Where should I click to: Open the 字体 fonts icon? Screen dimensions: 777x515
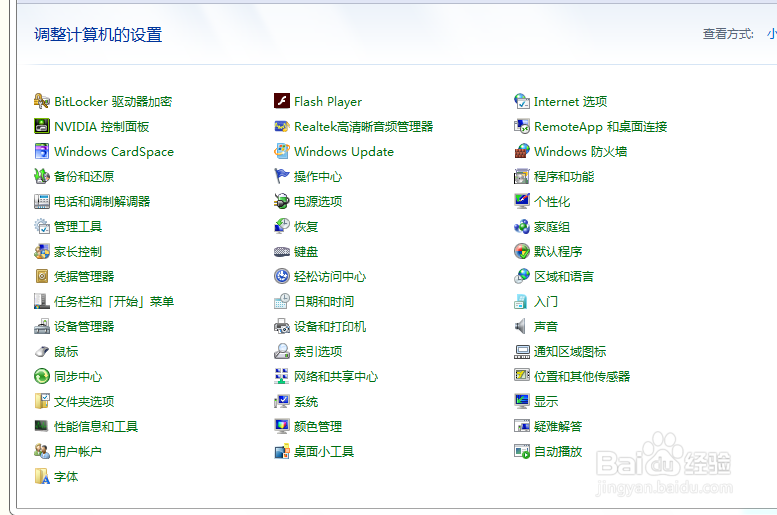pyautogui.click(x=42, y=476)
